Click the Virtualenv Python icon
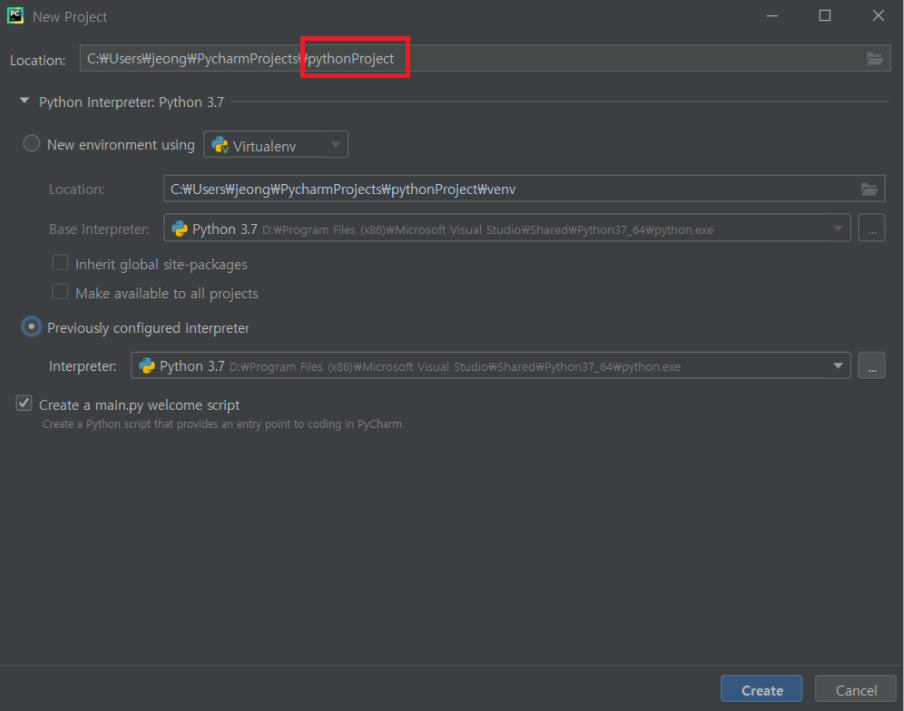This screenshot has height=711, width=904. pyautogui.click(x=220, y=144)
